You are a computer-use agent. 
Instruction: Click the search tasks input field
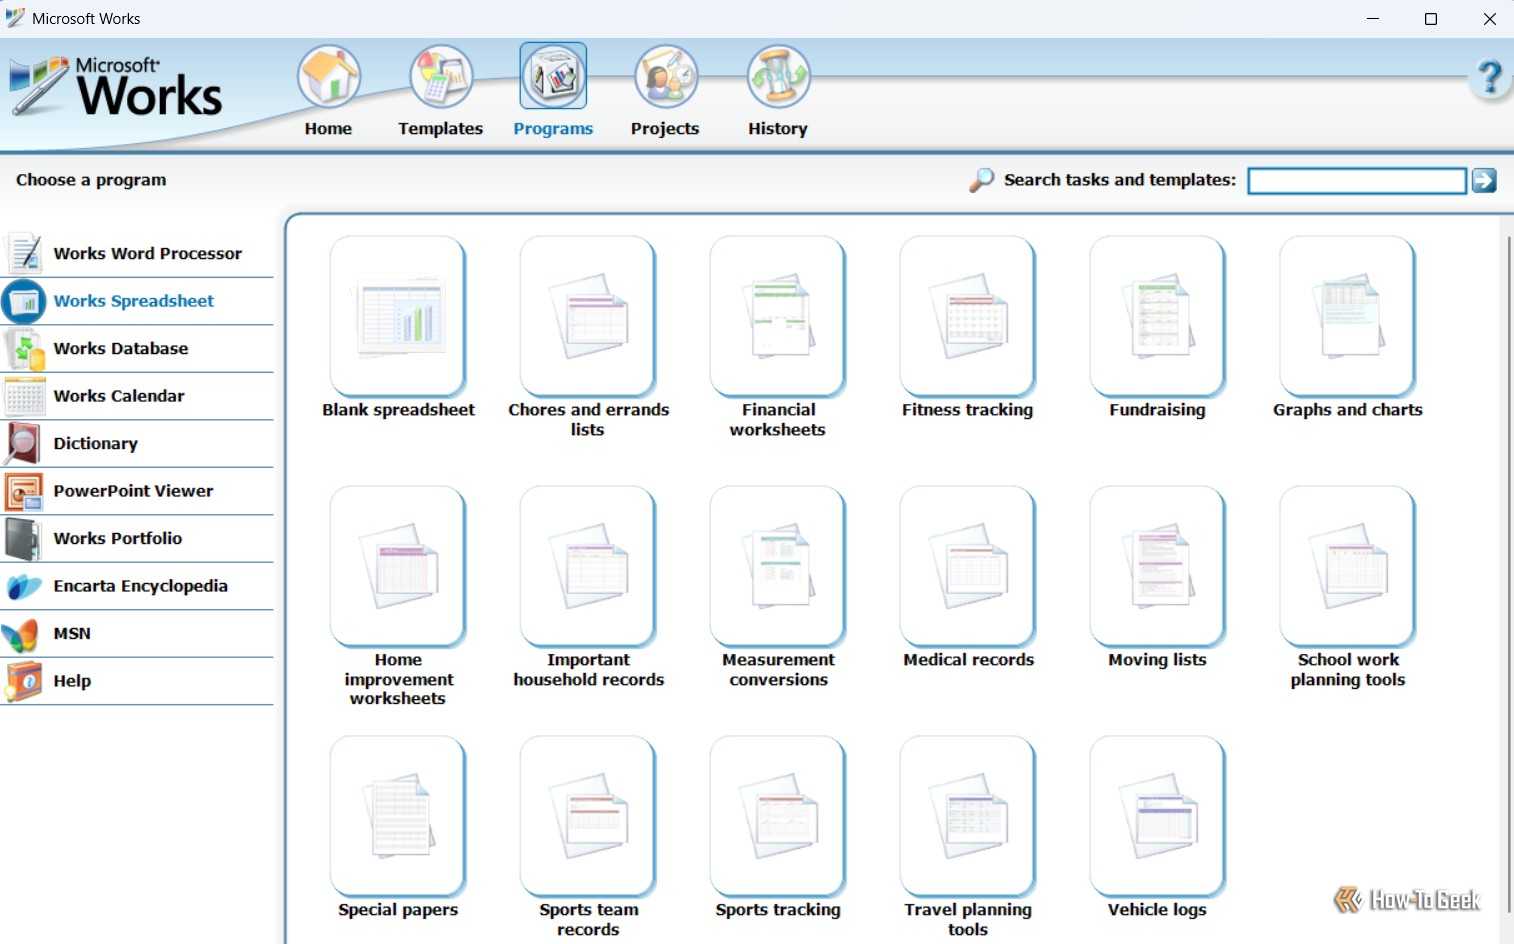pyautogui.click(x=1356, y=180)
